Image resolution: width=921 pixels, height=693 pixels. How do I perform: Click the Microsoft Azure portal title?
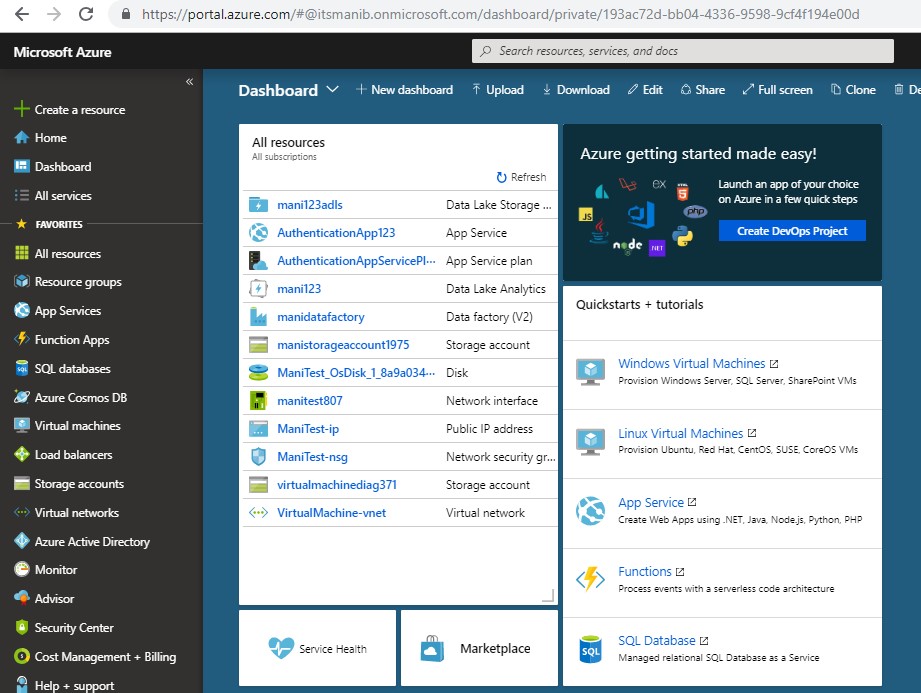tap(62, 52)
